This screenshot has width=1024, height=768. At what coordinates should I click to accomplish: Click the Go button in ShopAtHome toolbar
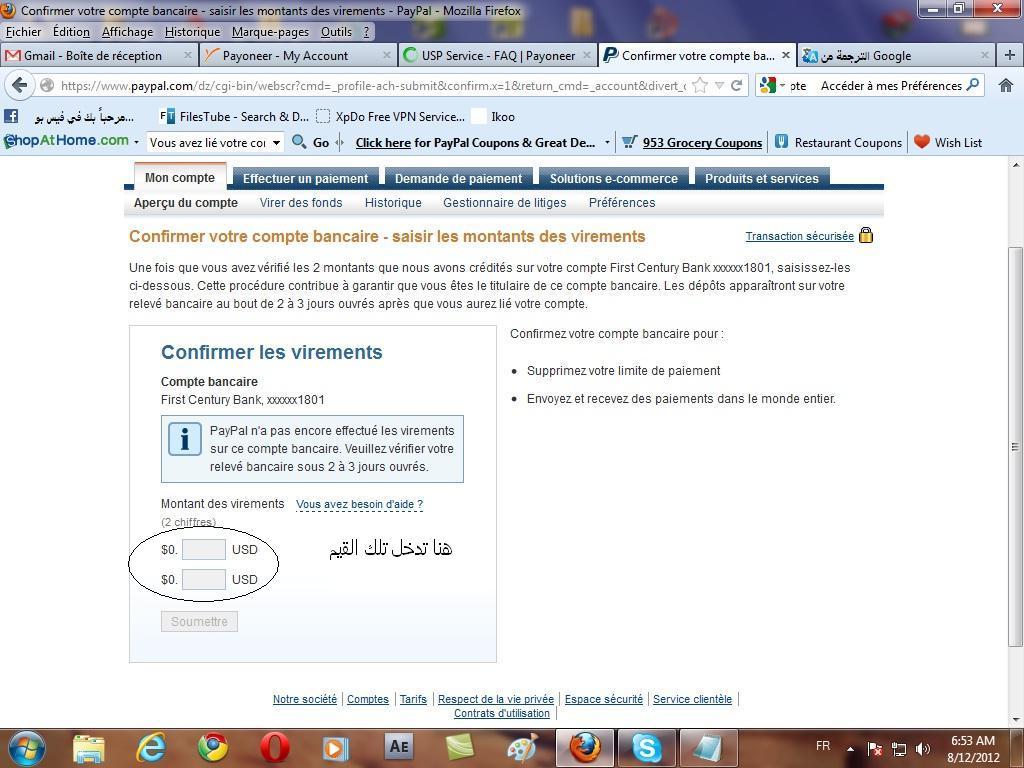pyautogui.click(x=321, y=142)
